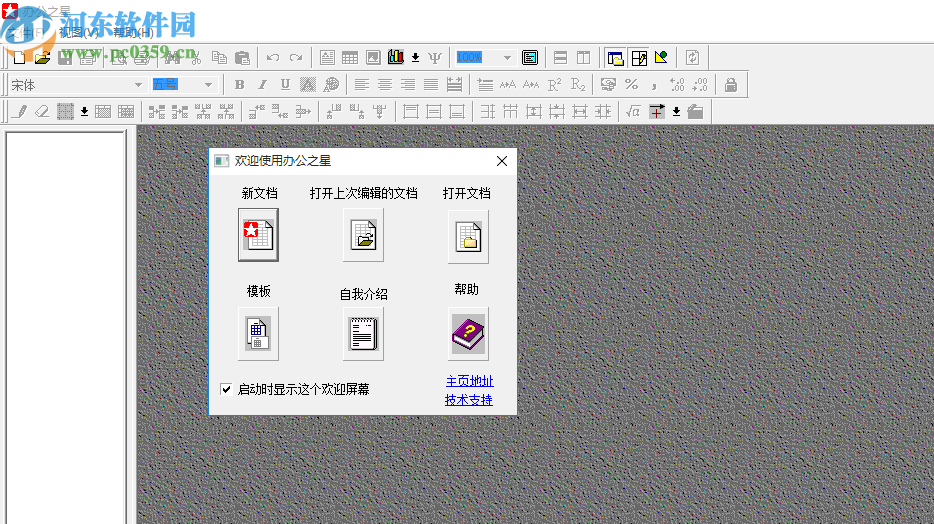Expand the arrow beside the chart icon
The width and height of the screenshot is (934, 524).
(x=416, y=58)
